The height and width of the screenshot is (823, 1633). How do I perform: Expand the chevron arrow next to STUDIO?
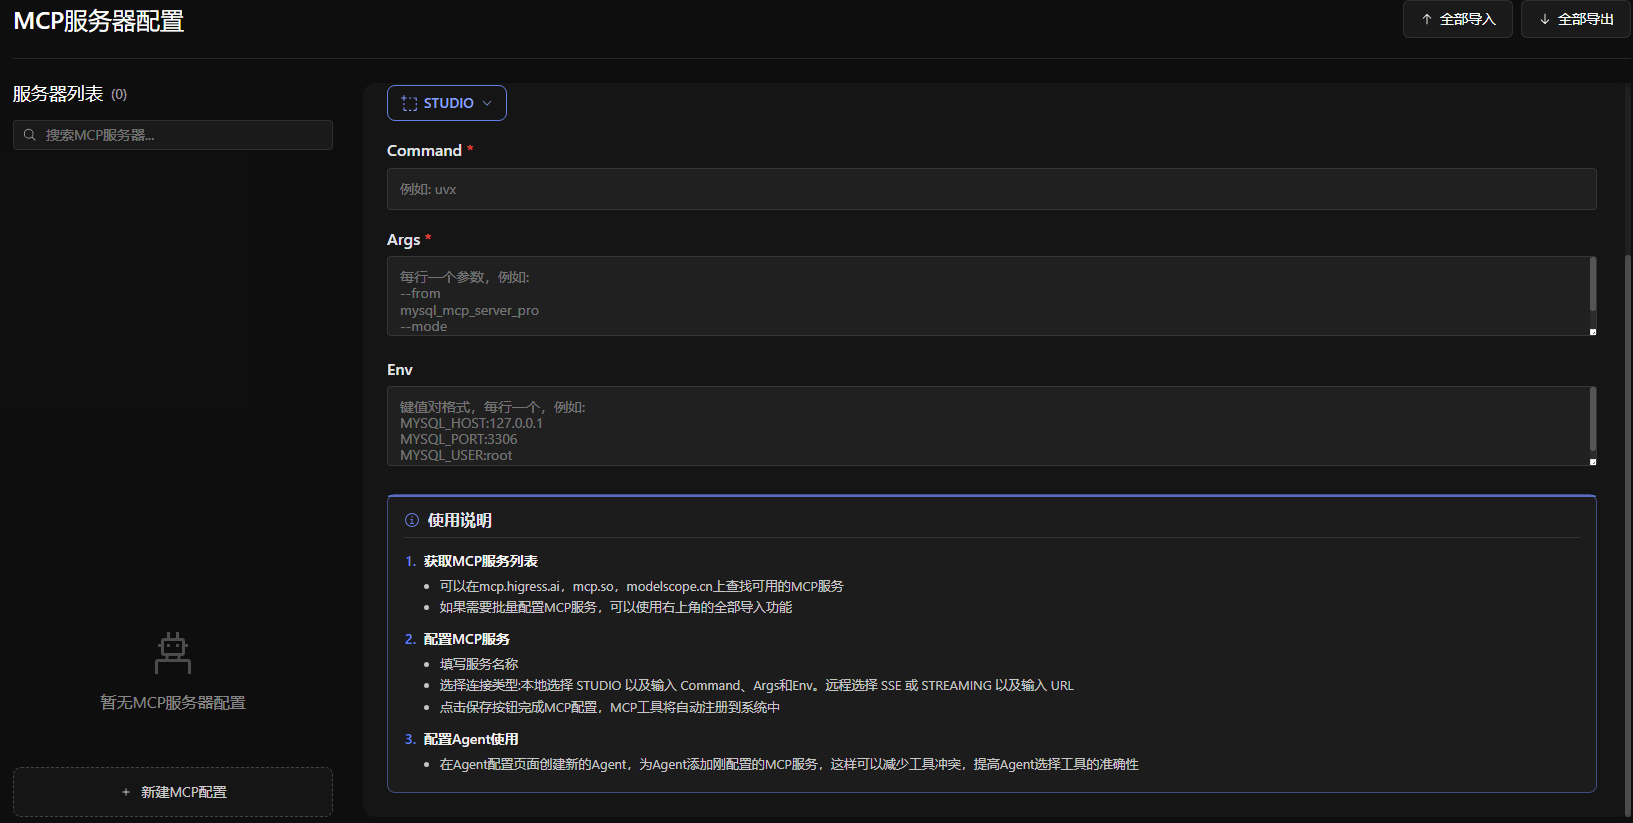pyautogui.click(x=487, y=103)
